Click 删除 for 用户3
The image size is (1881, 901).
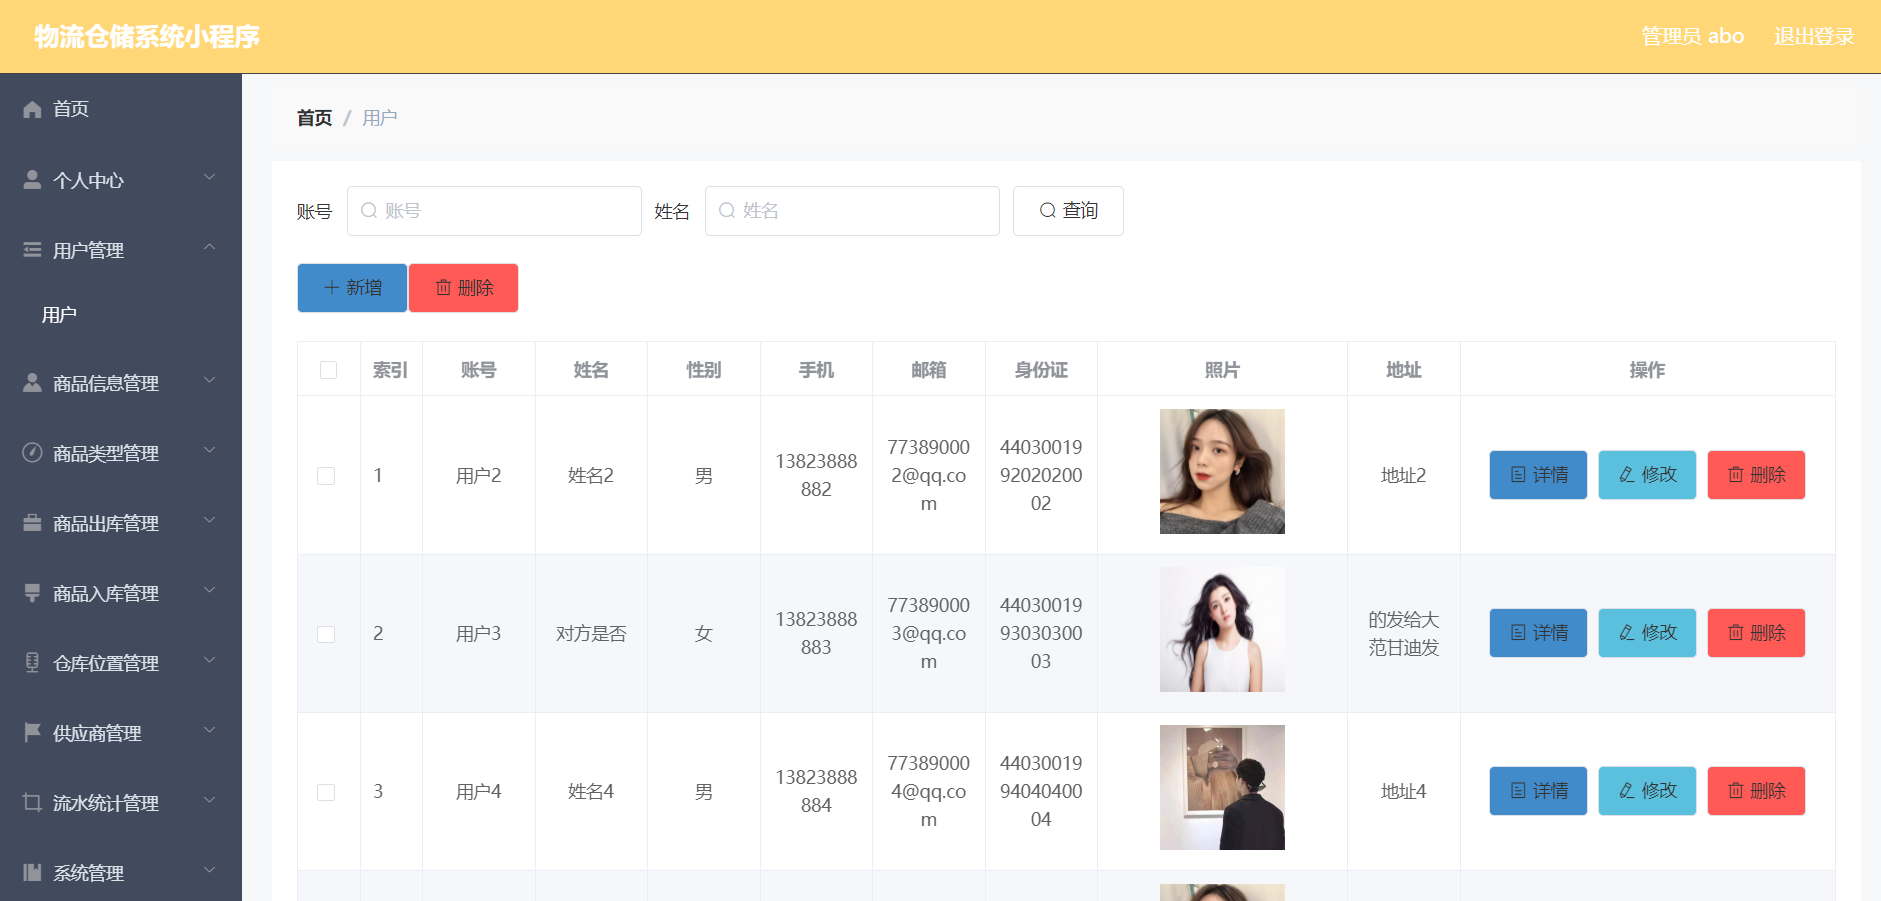click(1756, 633)
